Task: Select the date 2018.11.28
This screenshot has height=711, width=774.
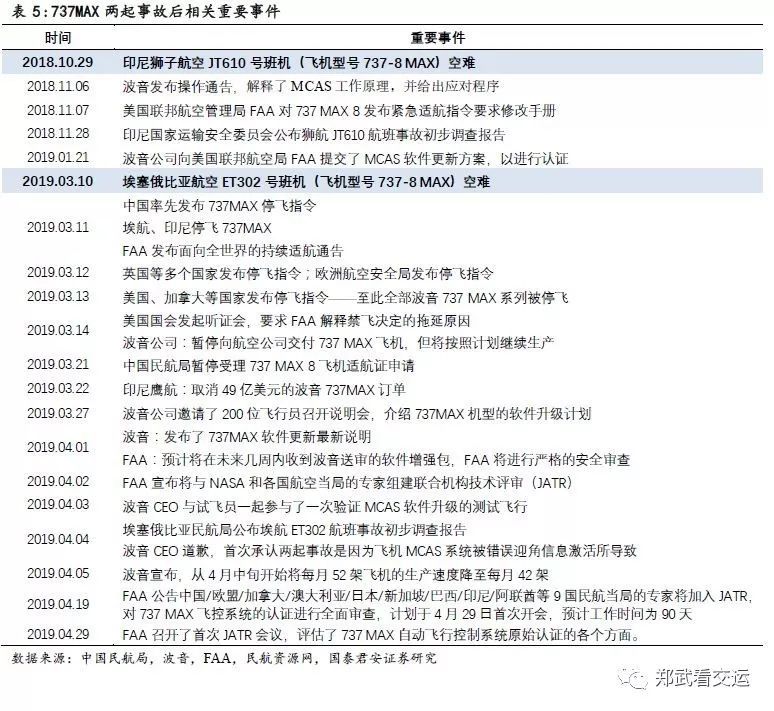Action: click(58, 133)
